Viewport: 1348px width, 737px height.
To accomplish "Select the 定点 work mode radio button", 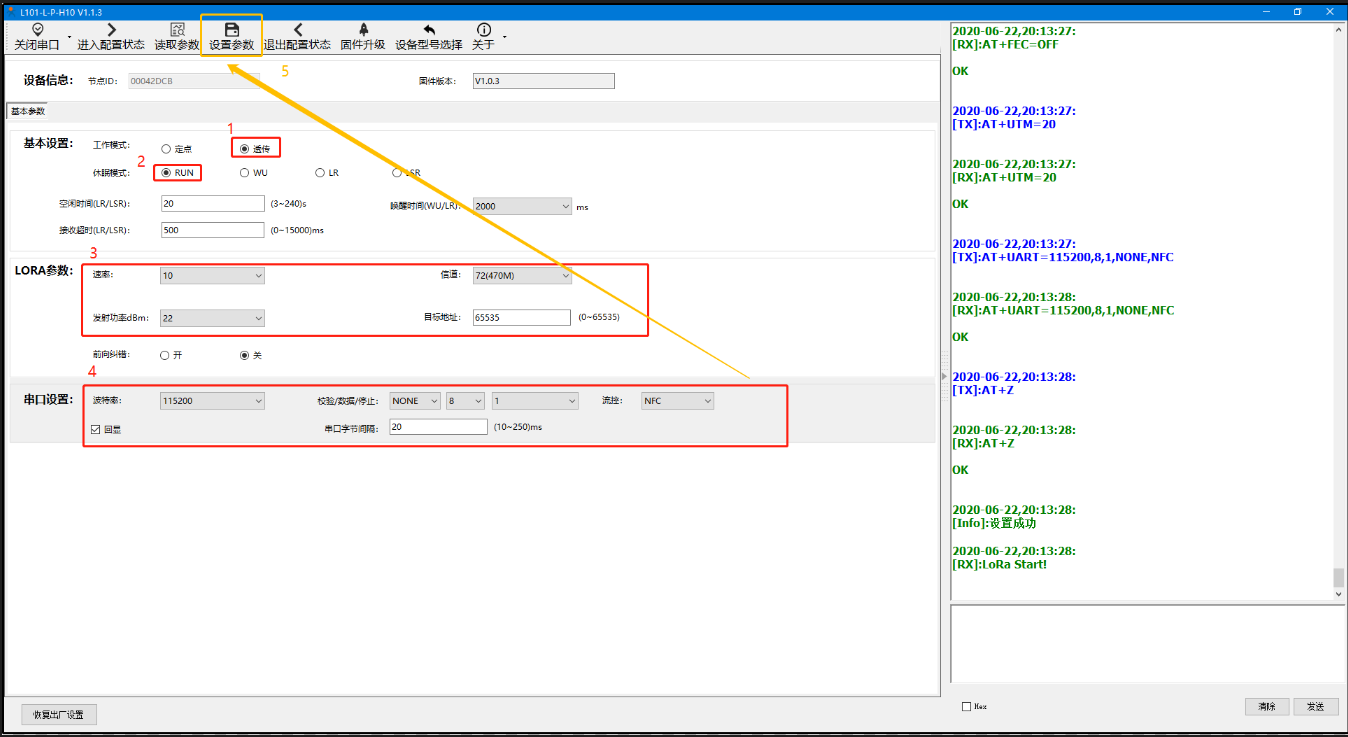I will tap(166, 149).
